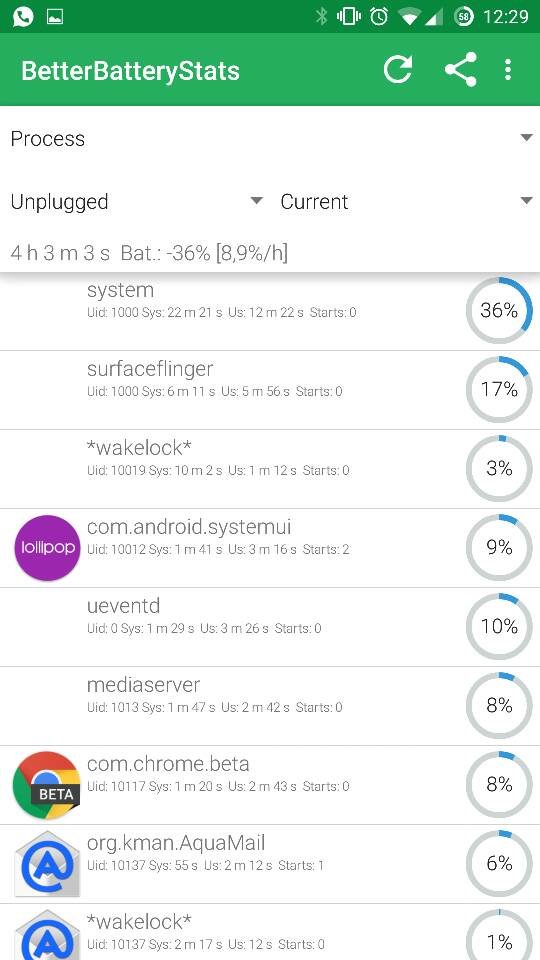Tap the purple lollipop systemui icon

coord(47,548)
